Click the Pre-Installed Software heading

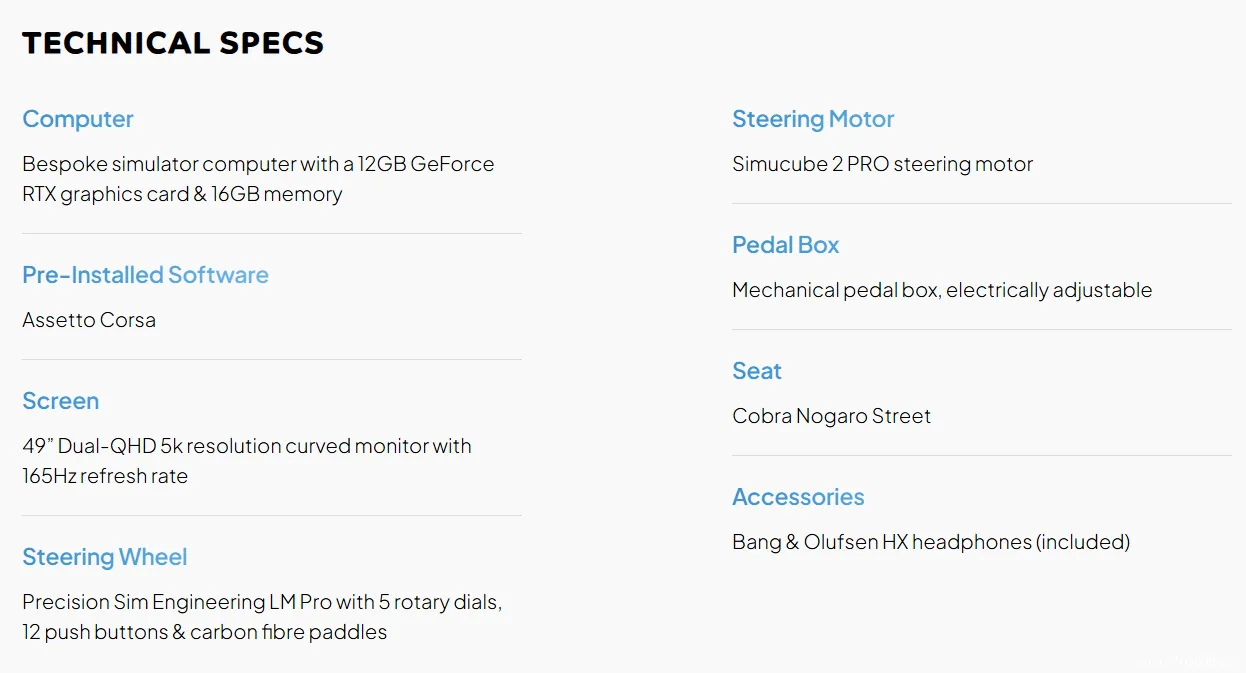tap(146, 275)
